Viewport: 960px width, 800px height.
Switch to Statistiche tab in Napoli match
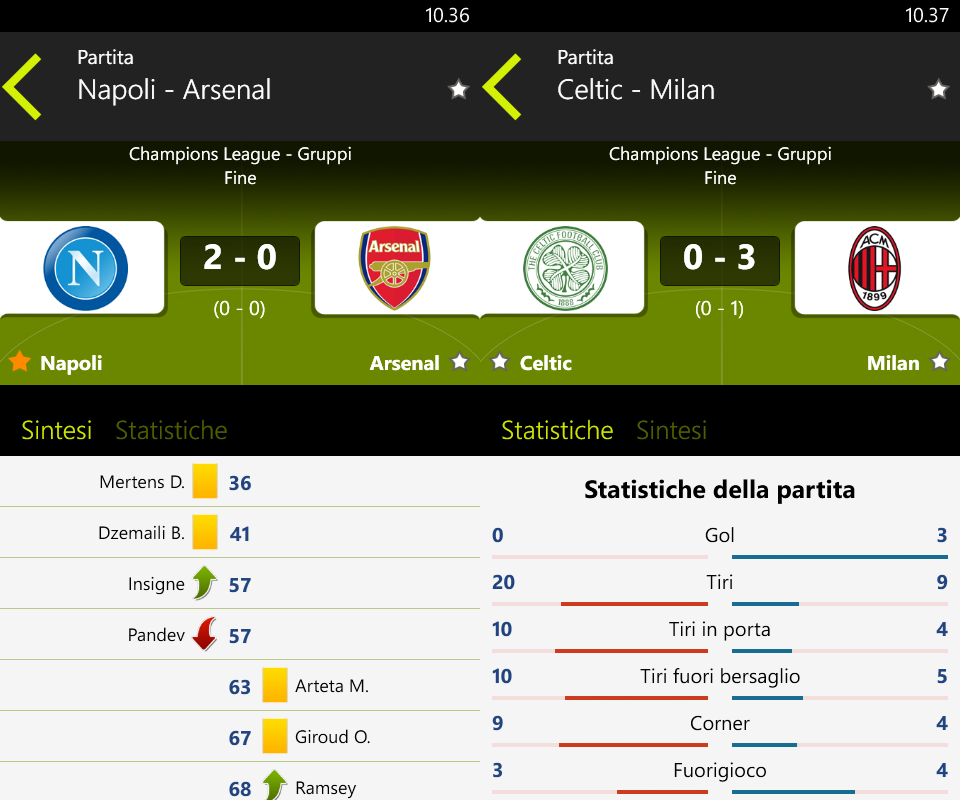click(x=171, y=430)
